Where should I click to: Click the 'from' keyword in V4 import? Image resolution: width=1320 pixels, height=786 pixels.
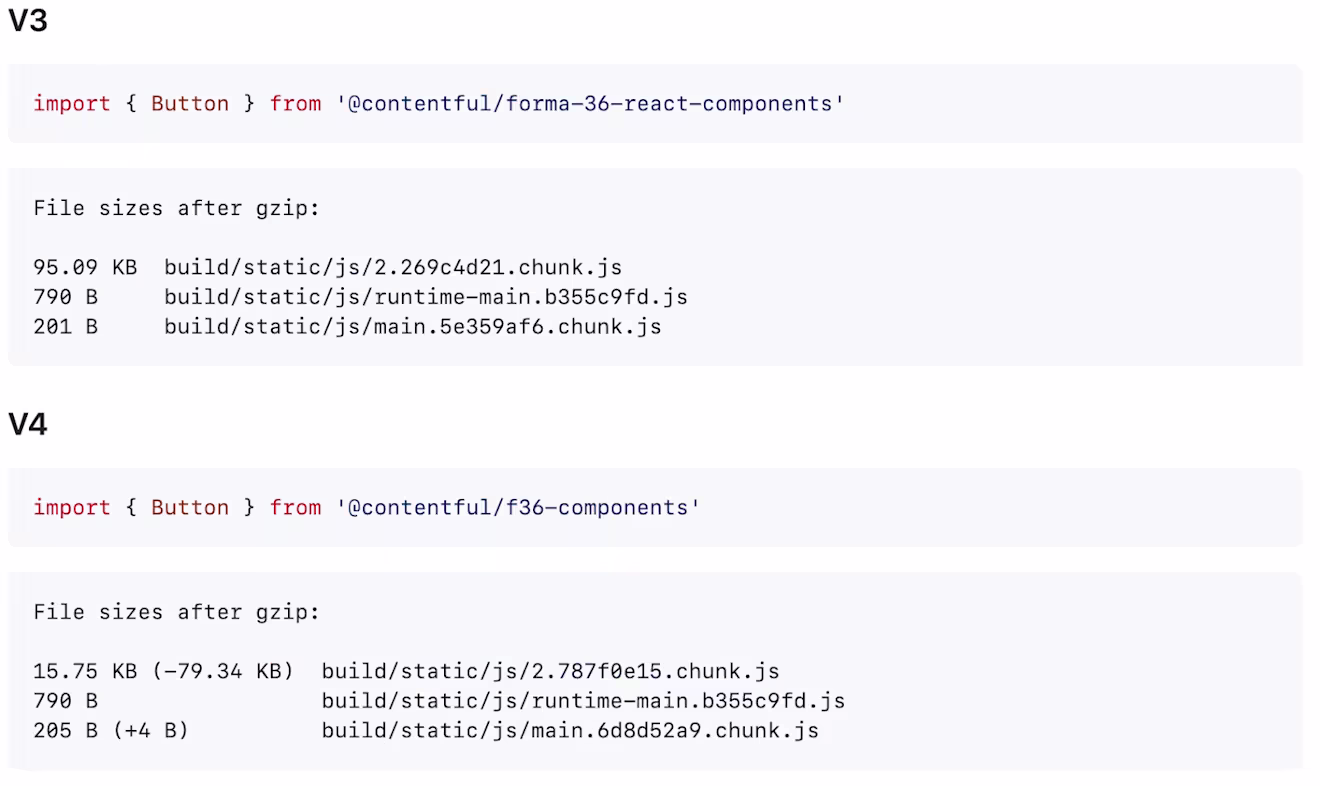pyautogui.click(x=295, y=507)
